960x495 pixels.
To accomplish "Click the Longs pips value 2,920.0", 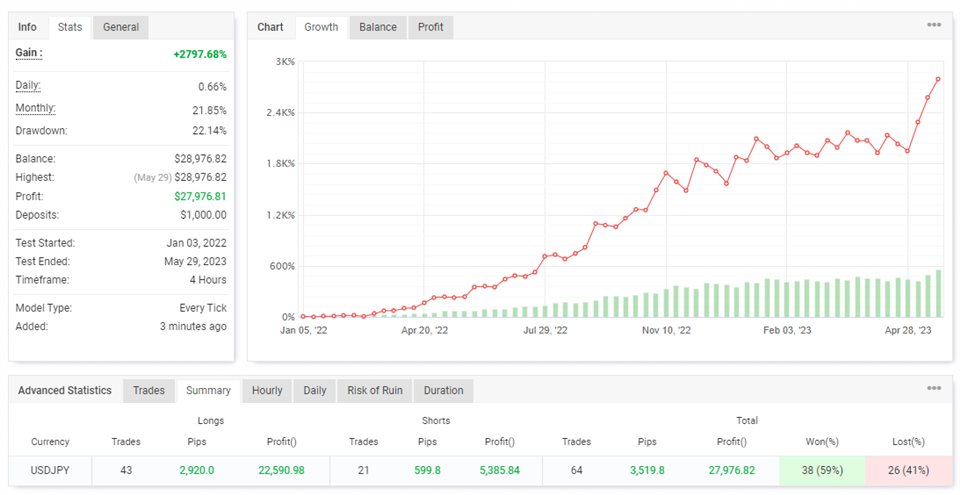I will 197,470.
